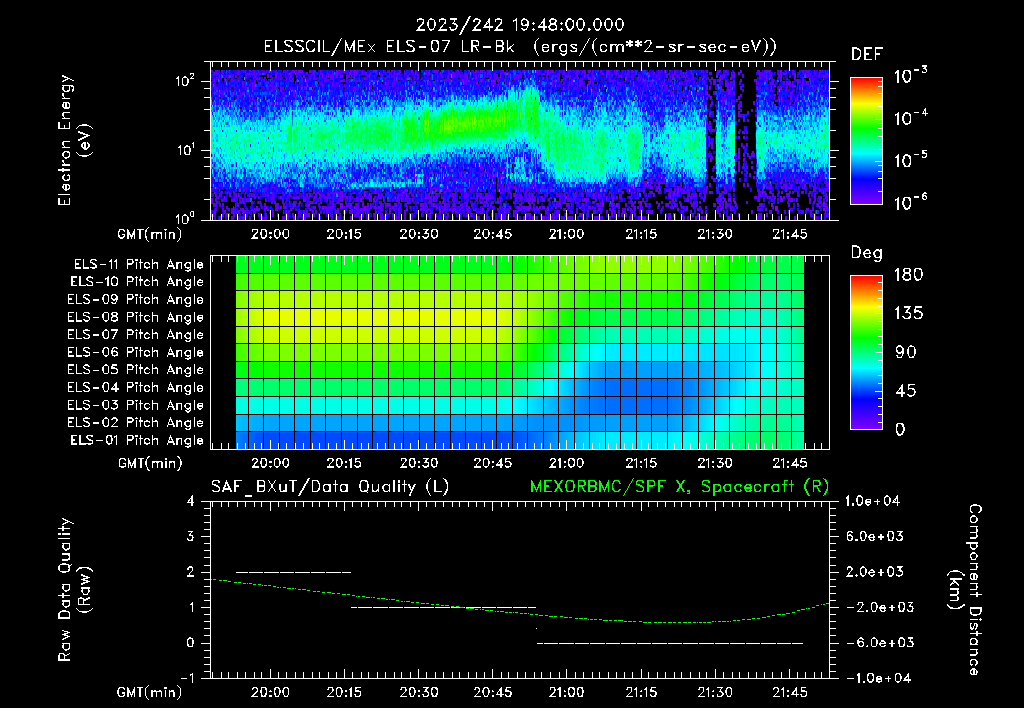Click the ELS-02 Pitch Angle row label
Screen dimensions: 1024x708
point(135,423)
